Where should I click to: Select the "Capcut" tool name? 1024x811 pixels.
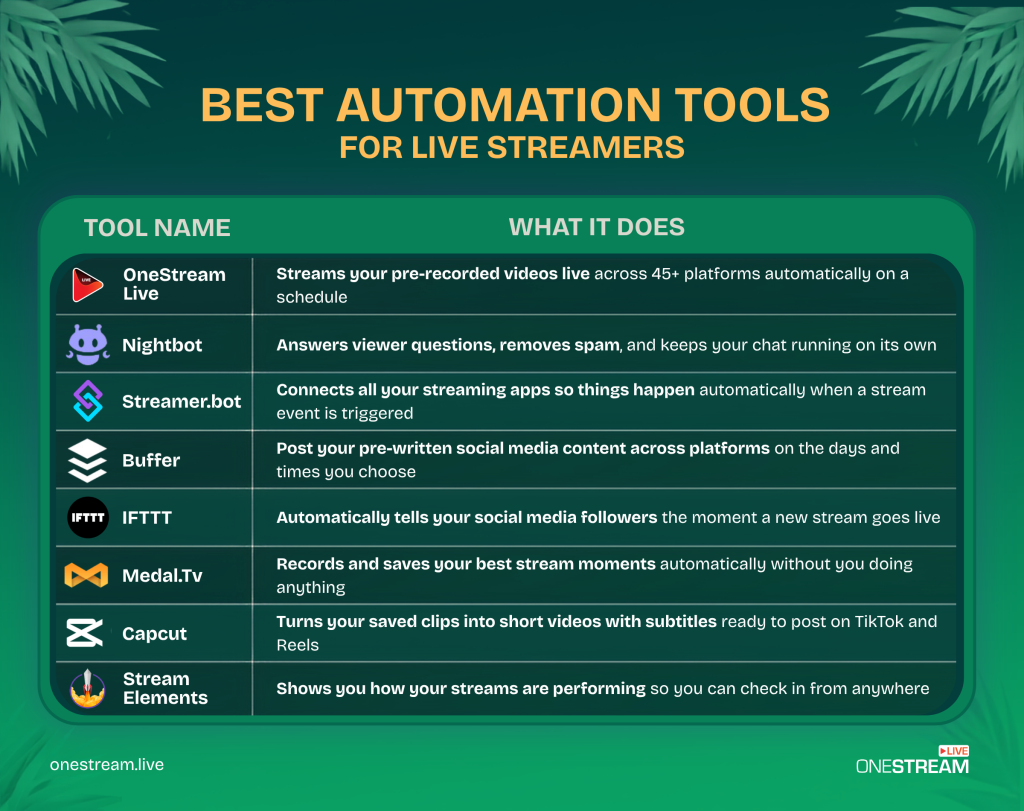coord(154,633)
